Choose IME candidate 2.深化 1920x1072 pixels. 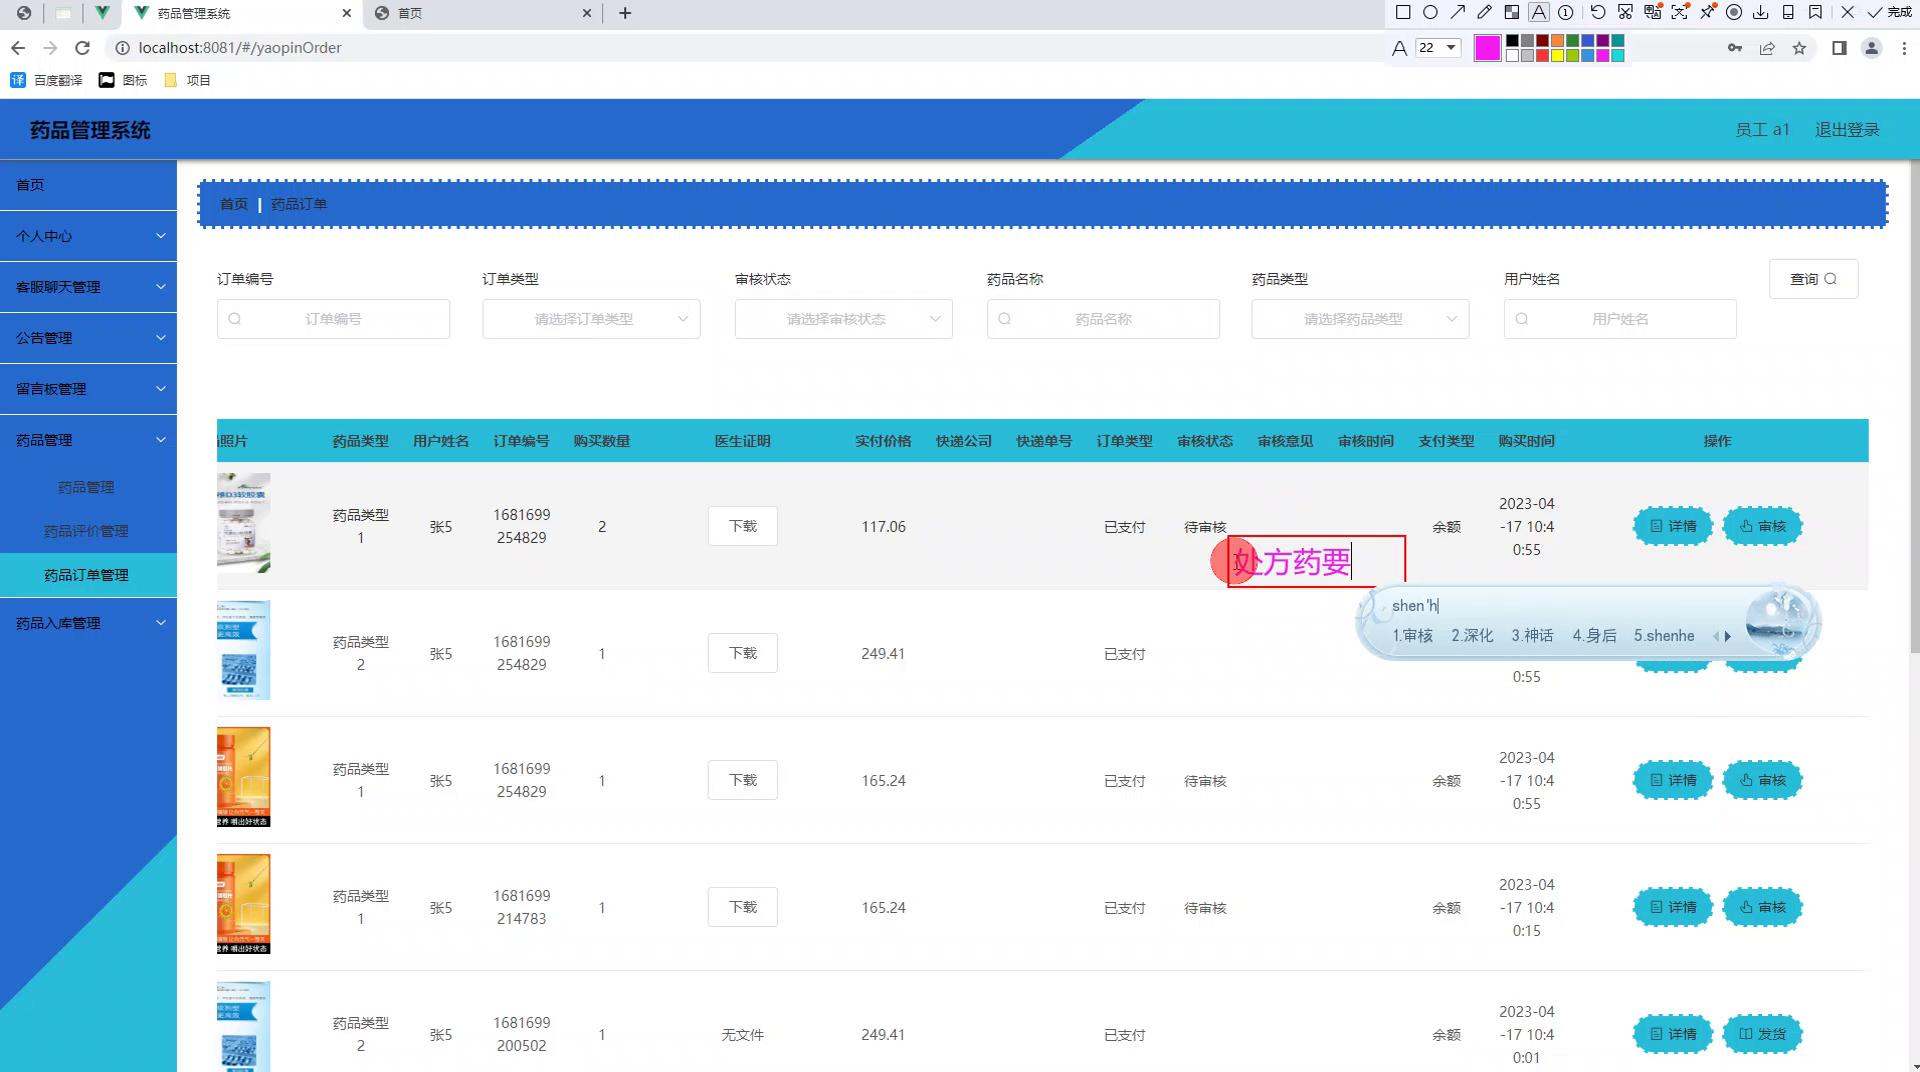tap(1472, 636)
